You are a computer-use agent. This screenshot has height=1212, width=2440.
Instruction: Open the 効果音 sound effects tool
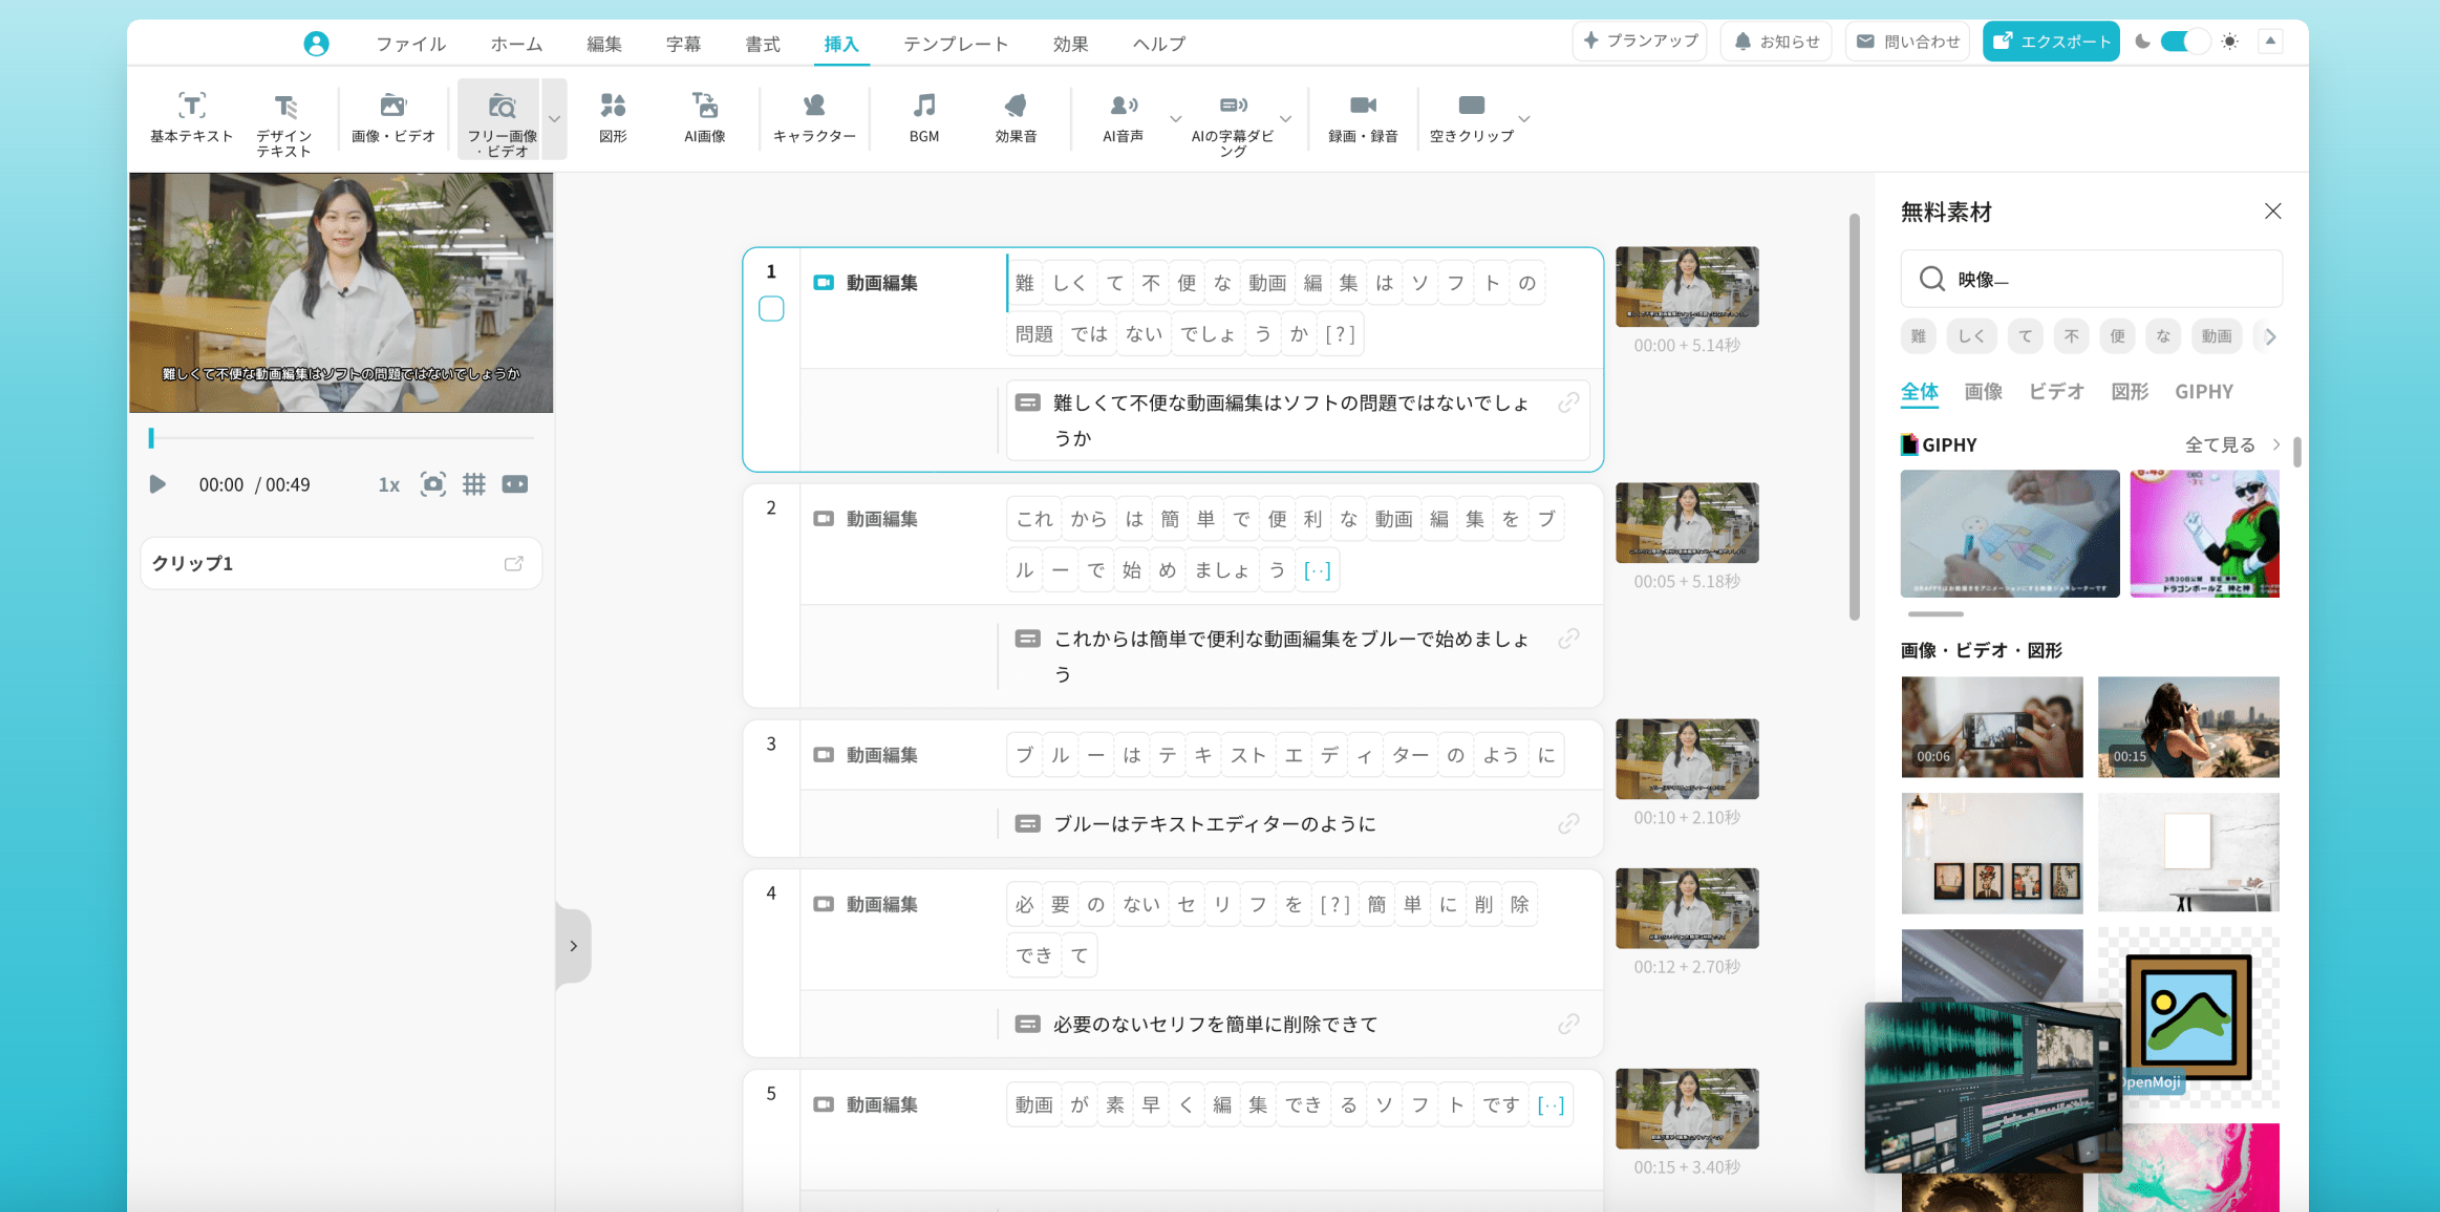[x=1015, y=118]
